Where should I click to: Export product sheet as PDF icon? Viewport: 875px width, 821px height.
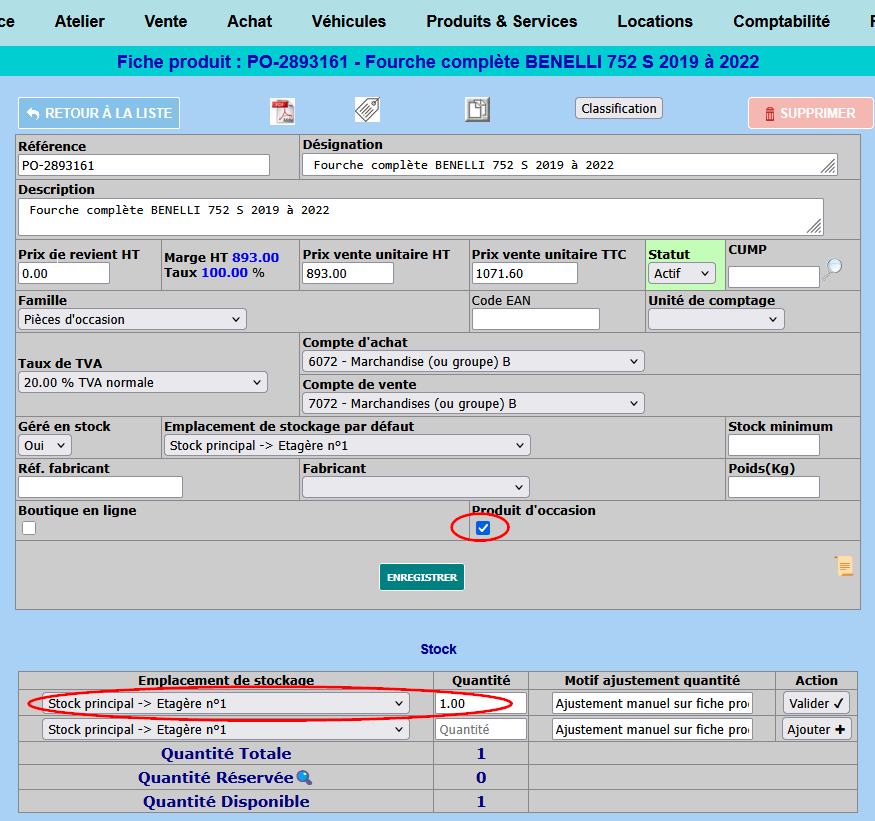(x=282, y=112)
